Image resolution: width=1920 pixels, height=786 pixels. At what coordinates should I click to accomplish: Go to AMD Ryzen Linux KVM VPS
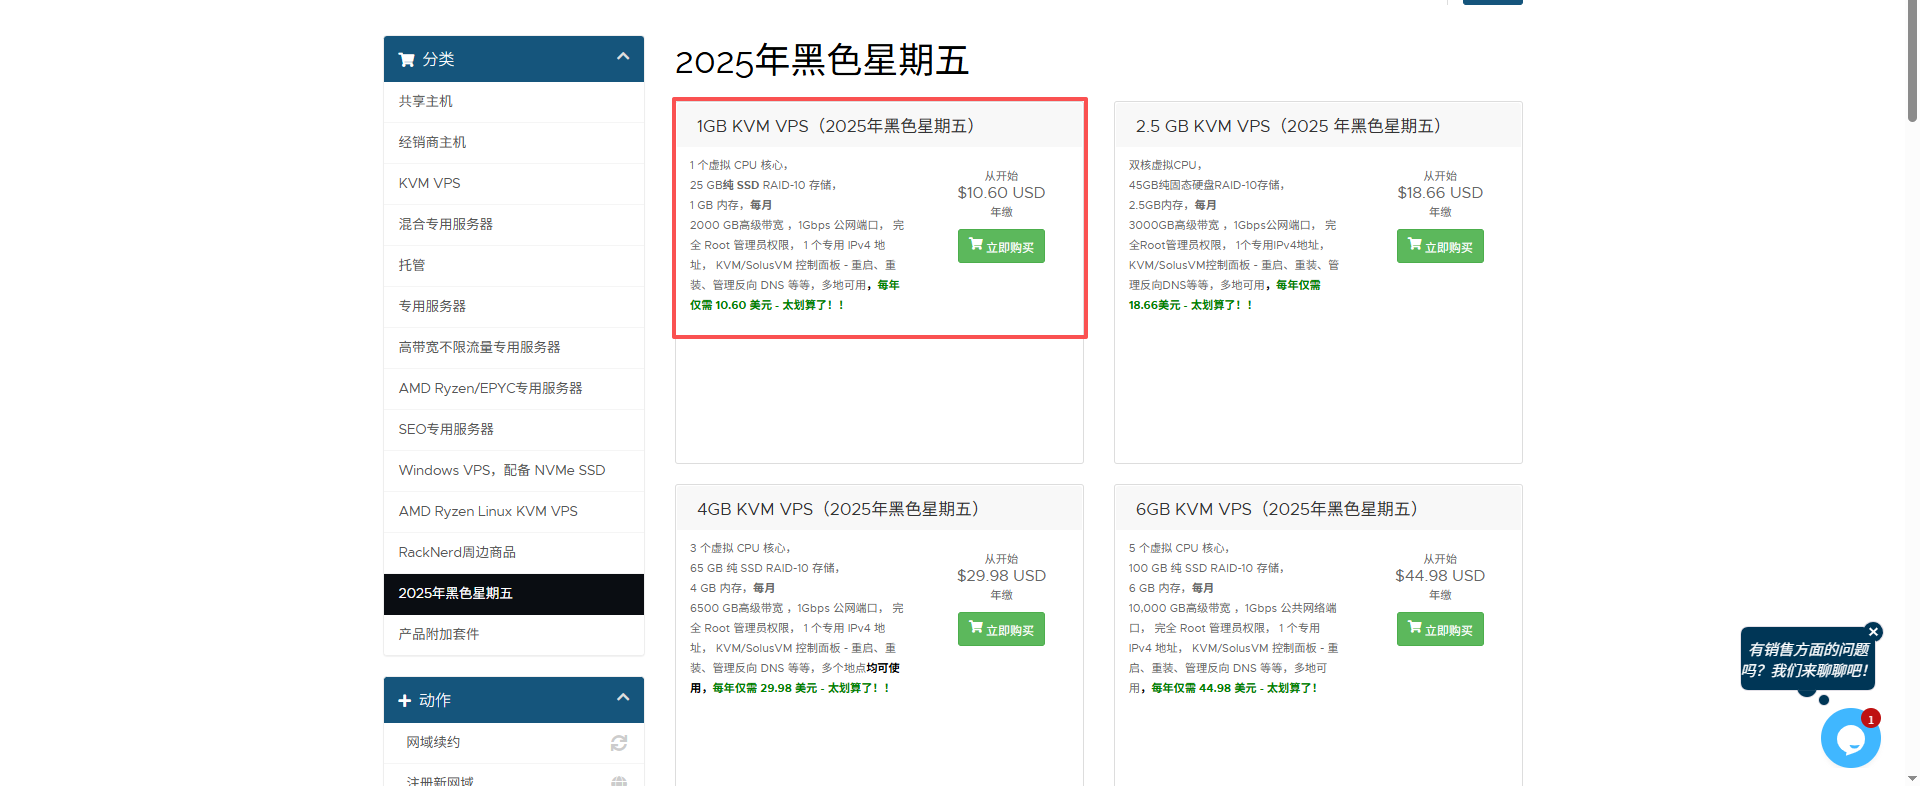488,512
